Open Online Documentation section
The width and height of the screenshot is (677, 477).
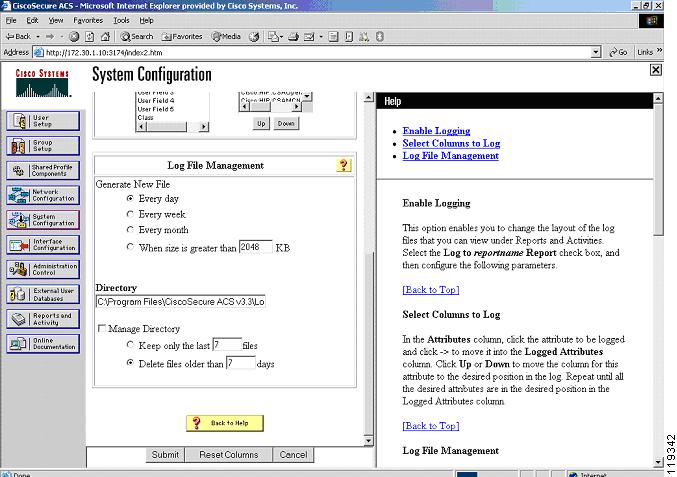pyautogui.click(x=43, y=344)
